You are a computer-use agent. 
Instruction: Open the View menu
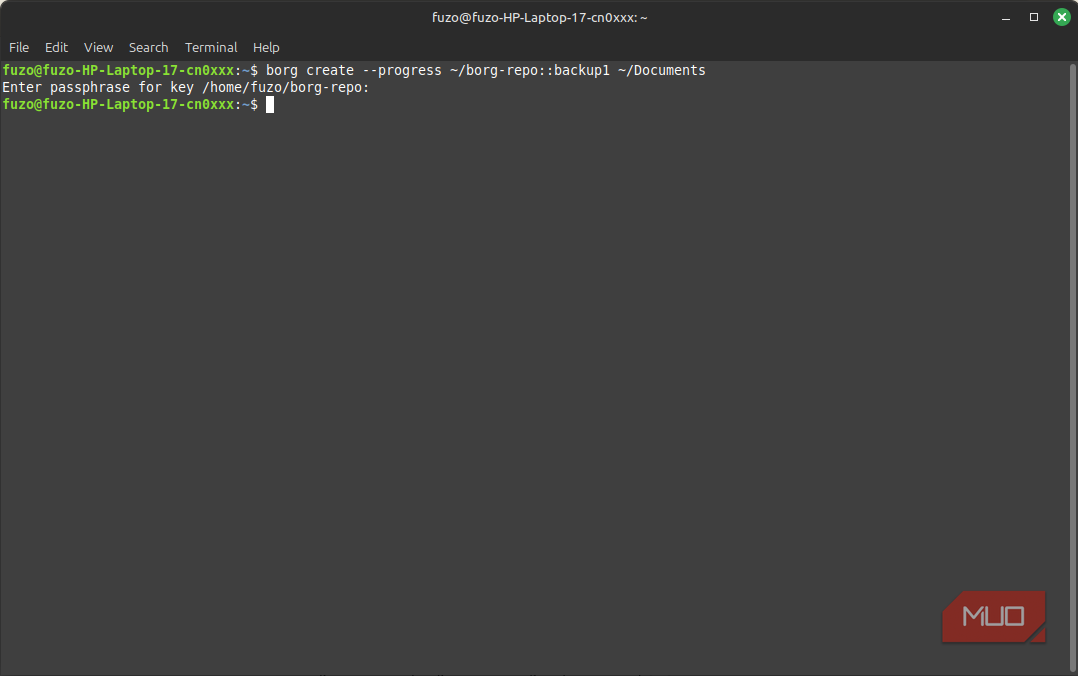(98, 47)
